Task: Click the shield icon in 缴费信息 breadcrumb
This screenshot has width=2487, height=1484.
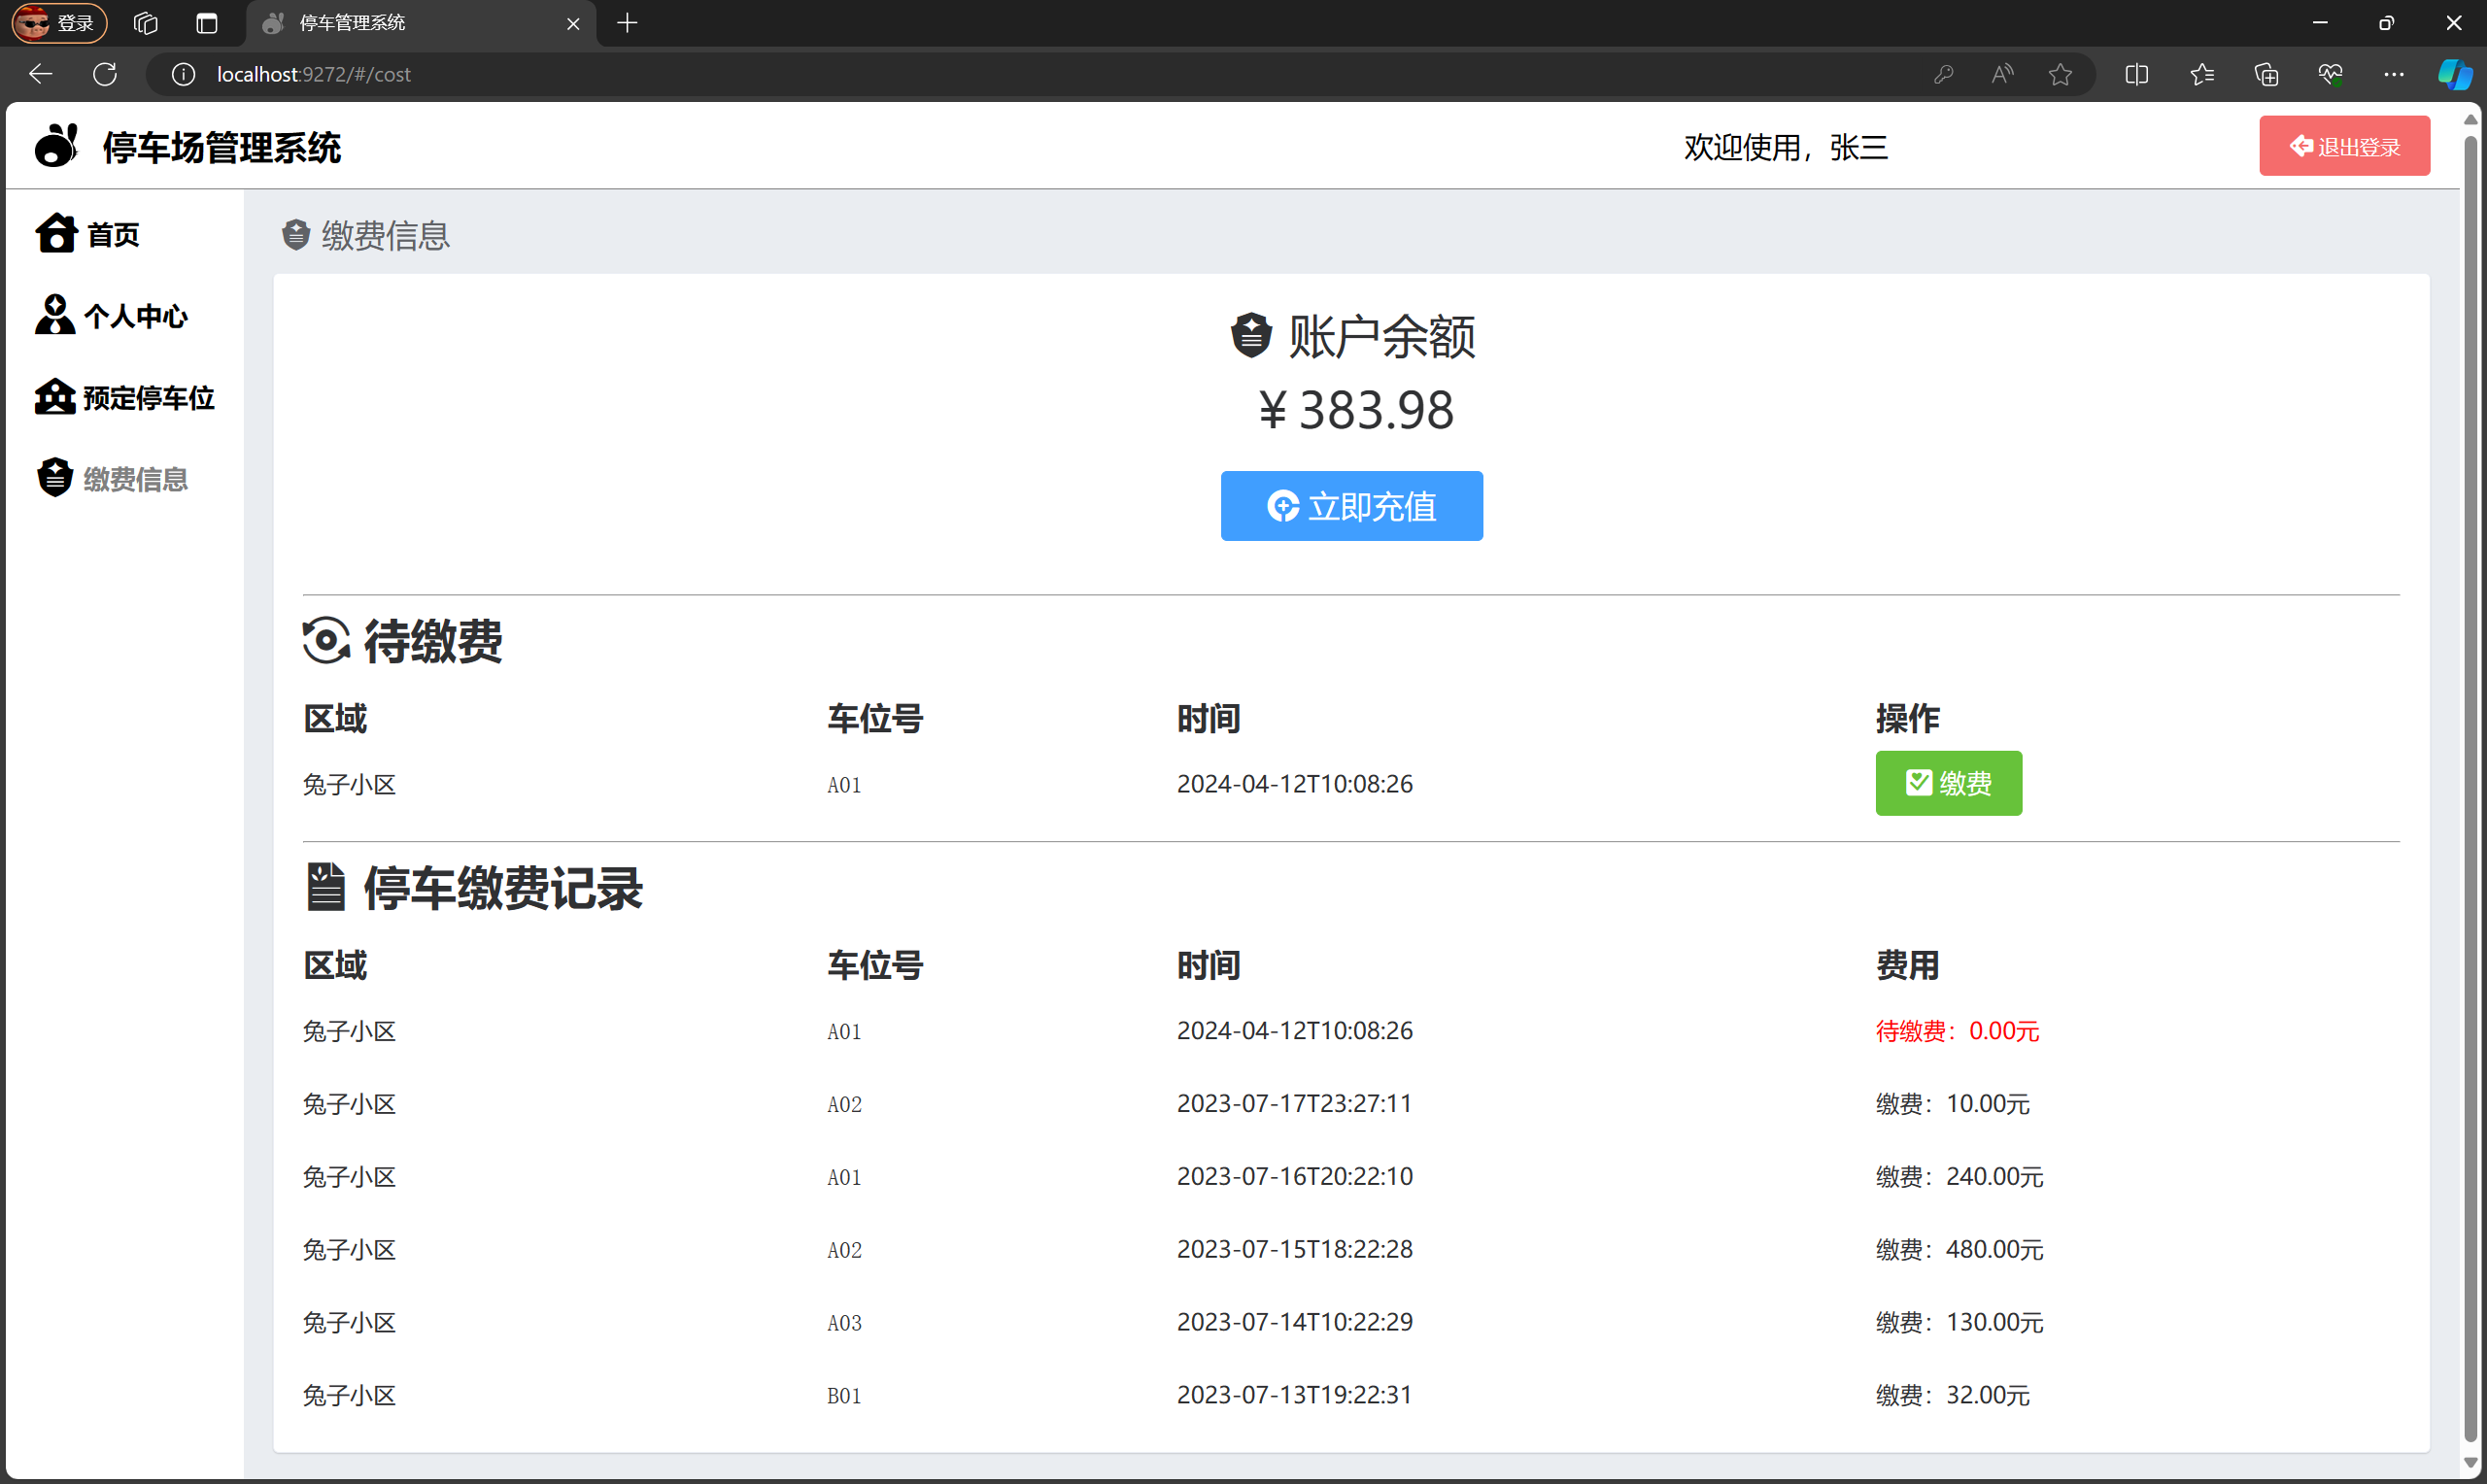Action: coord(295,235)
